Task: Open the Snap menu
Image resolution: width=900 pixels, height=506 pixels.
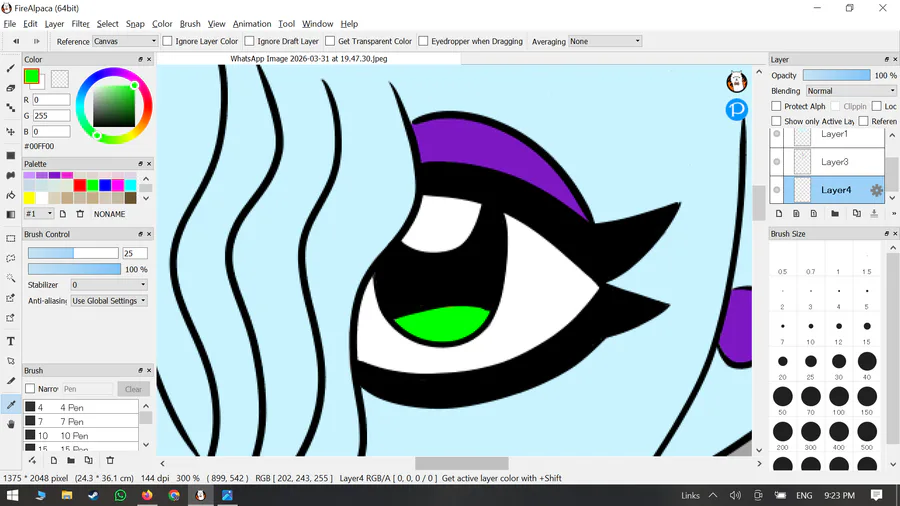Action: [135, 24]
